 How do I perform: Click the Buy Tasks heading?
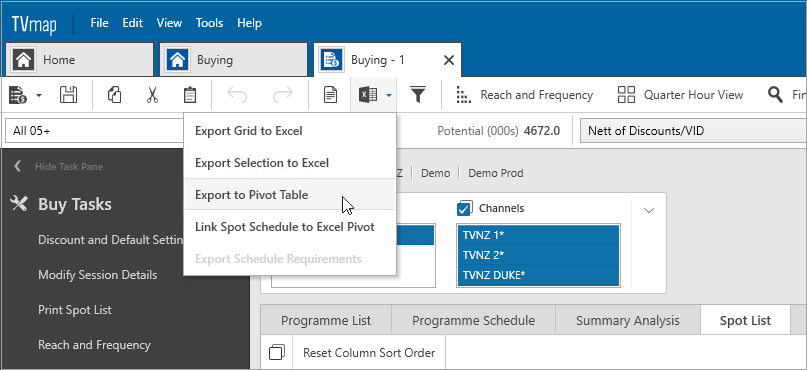pos(75,204)
